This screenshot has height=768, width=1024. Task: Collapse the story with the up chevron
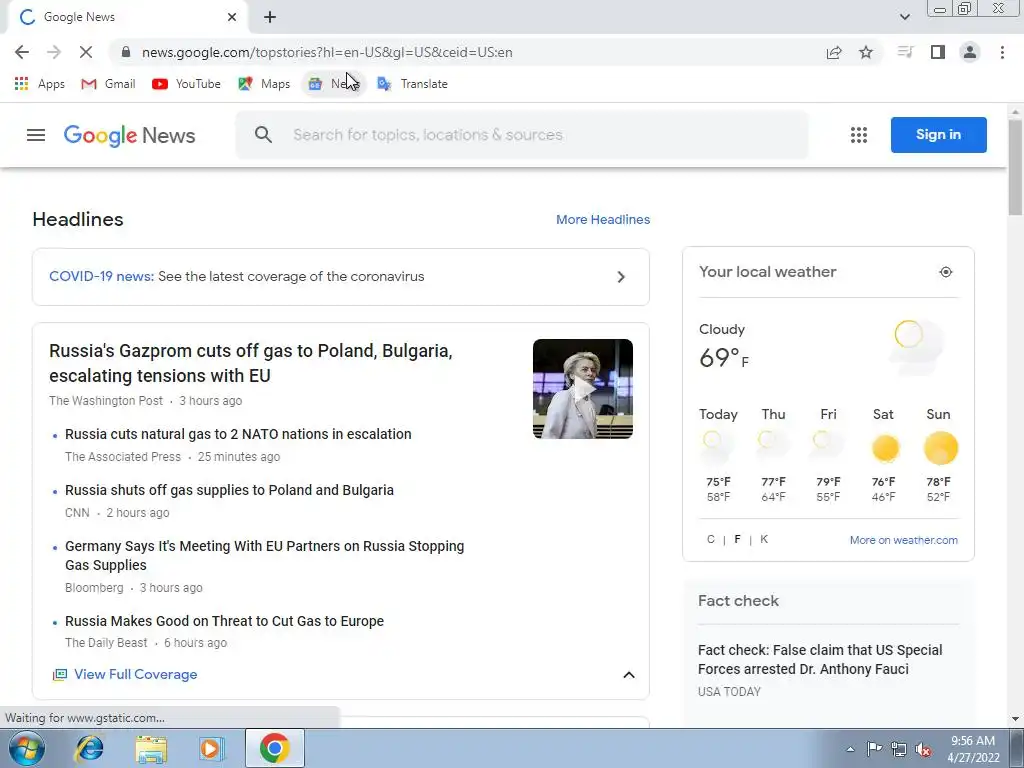click(628, 675)
